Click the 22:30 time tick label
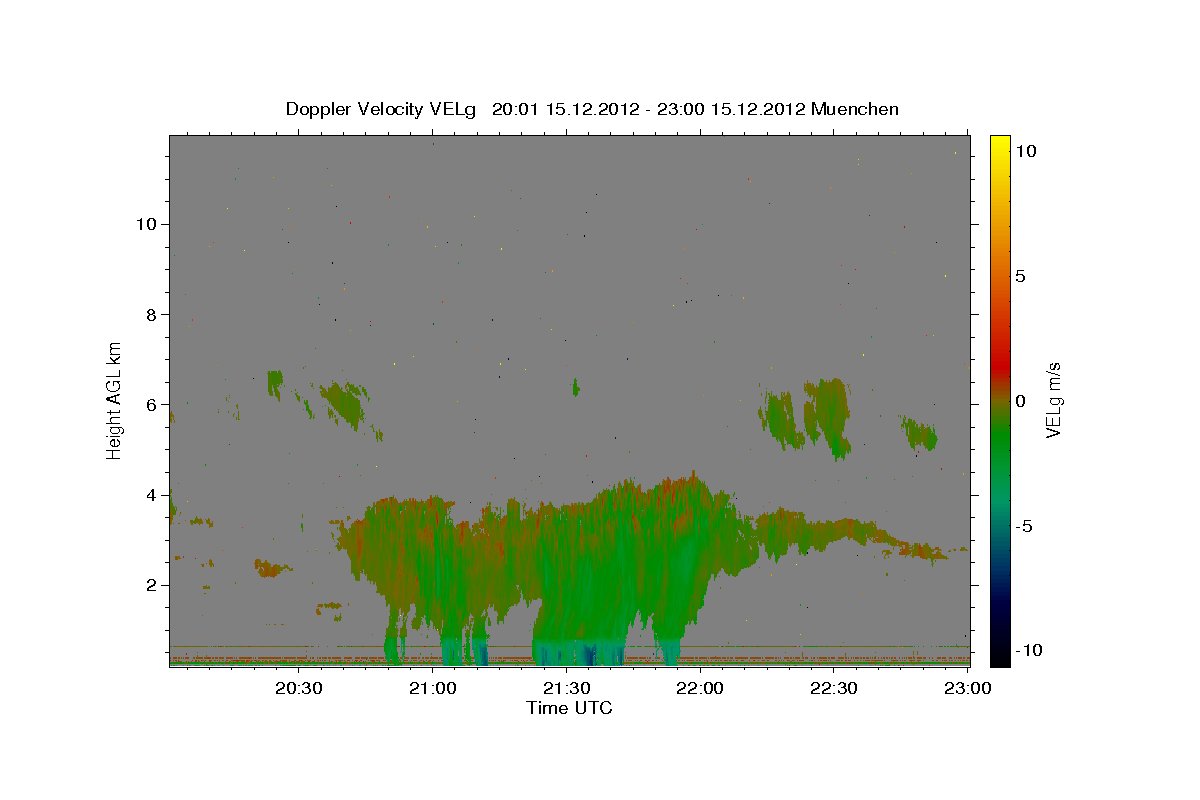The width and height of the screenshot is (1200, 800). (x=833, y=688)
